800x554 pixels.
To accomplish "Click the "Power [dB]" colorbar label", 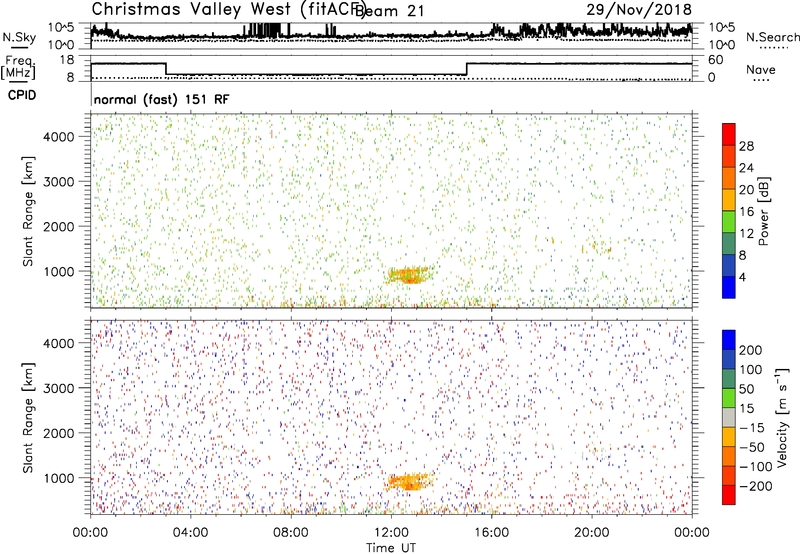I will pos(764,211).
